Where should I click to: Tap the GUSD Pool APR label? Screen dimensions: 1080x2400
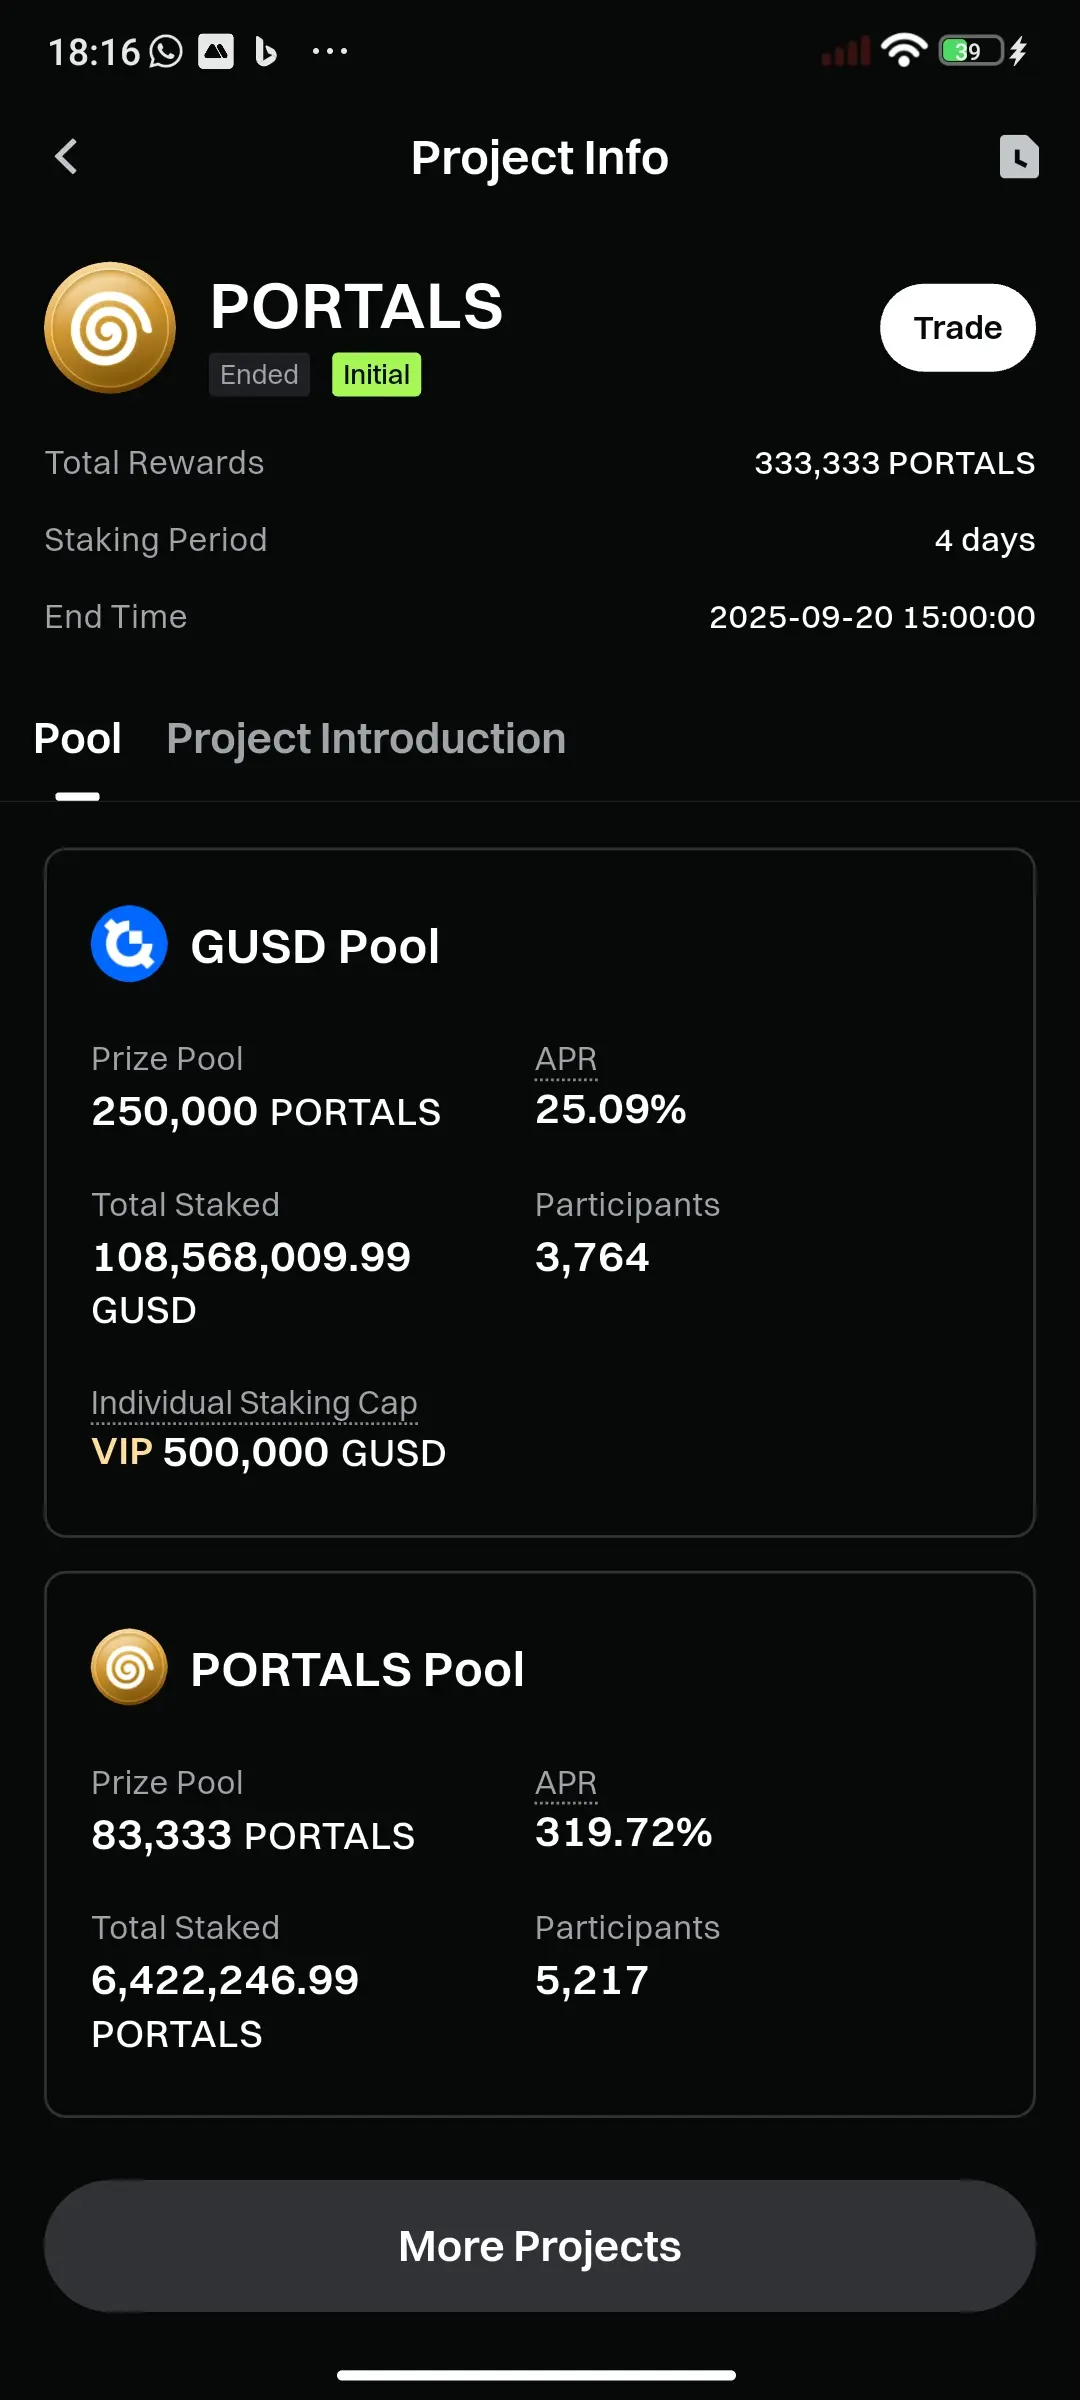(566, 1059)
